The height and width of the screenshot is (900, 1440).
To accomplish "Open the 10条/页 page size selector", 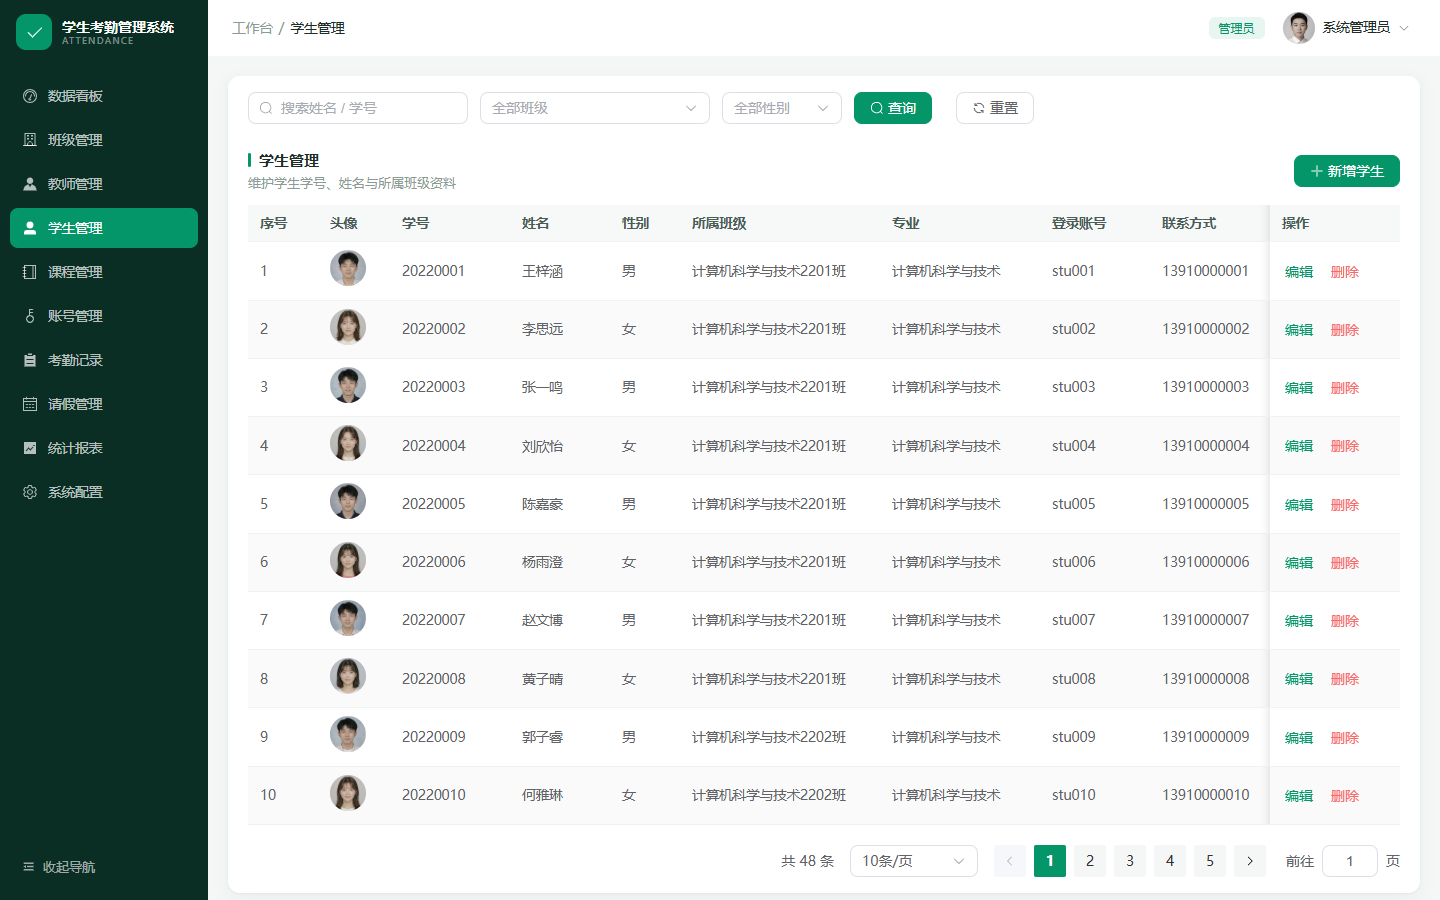I will pyautogui.click(x=914, y=861).
